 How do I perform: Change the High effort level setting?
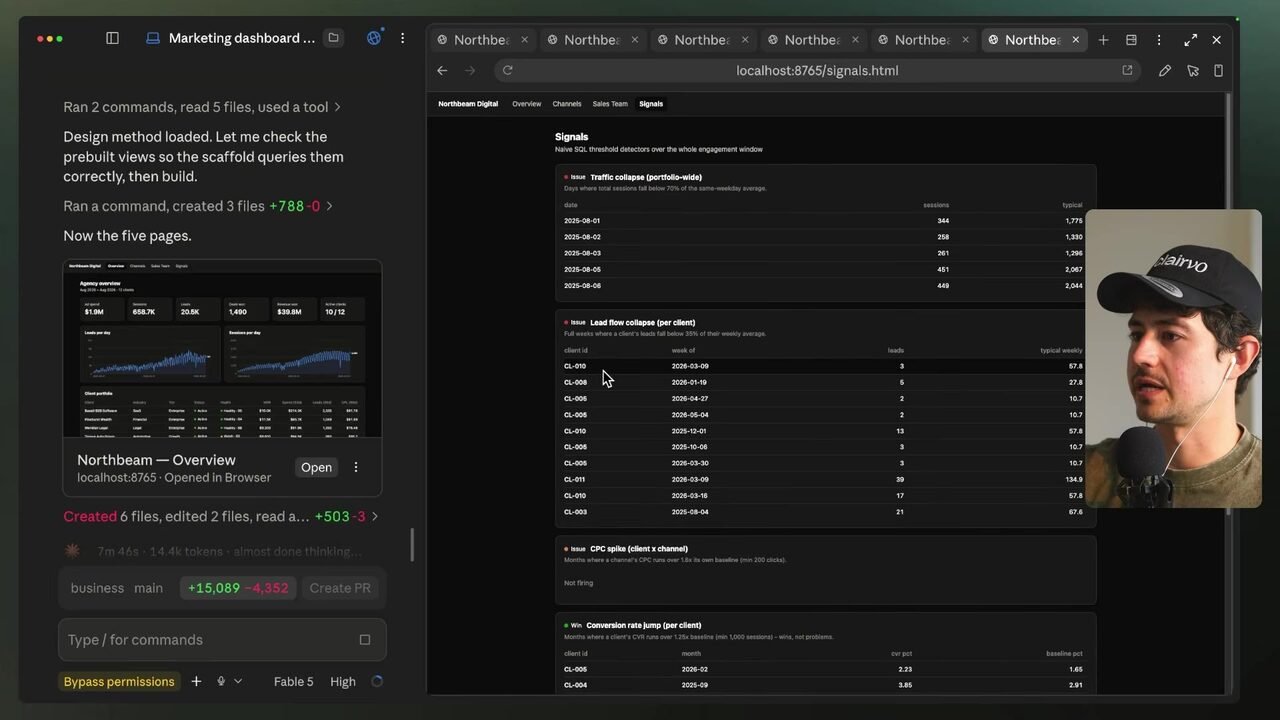pyautogui.click(x=343, y=681)
